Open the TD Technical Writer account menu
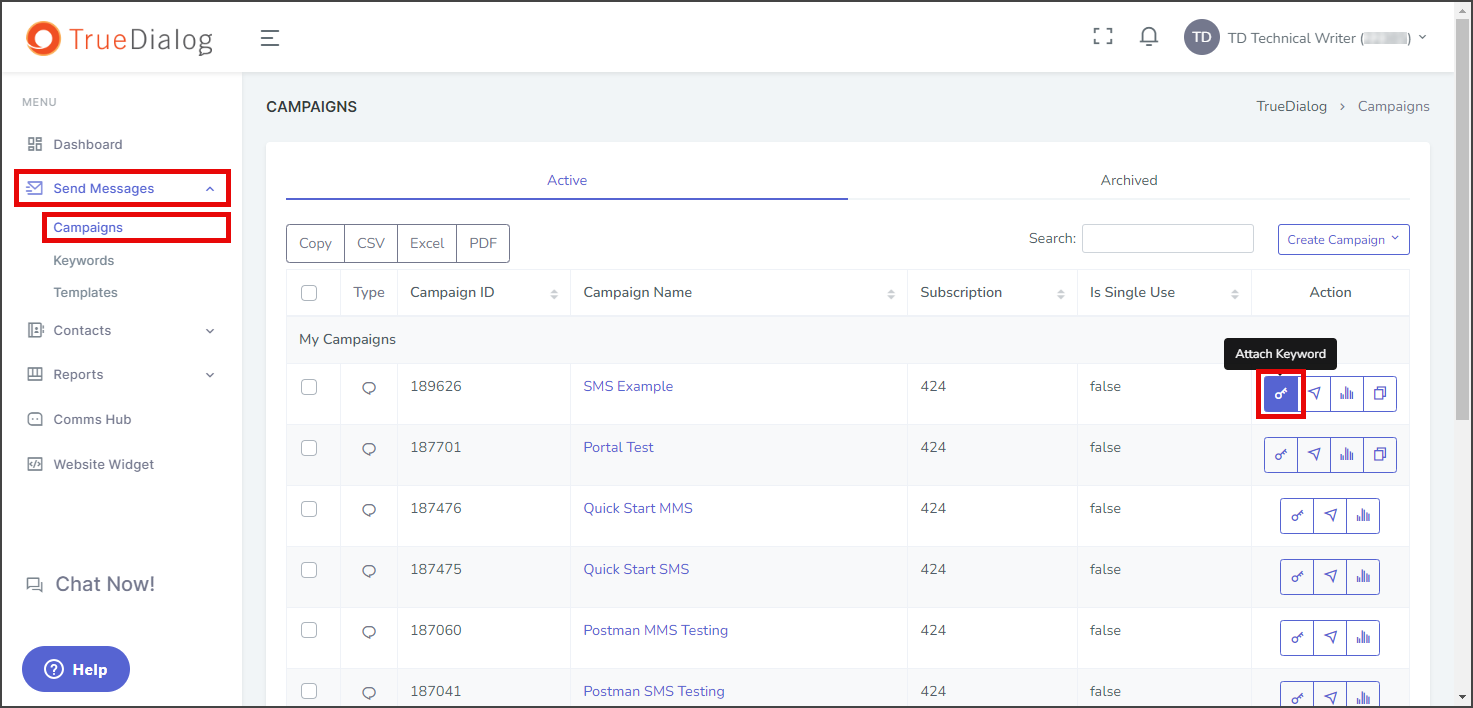This screenshot has height=708, width=1473. click(x=1305, y=38)
